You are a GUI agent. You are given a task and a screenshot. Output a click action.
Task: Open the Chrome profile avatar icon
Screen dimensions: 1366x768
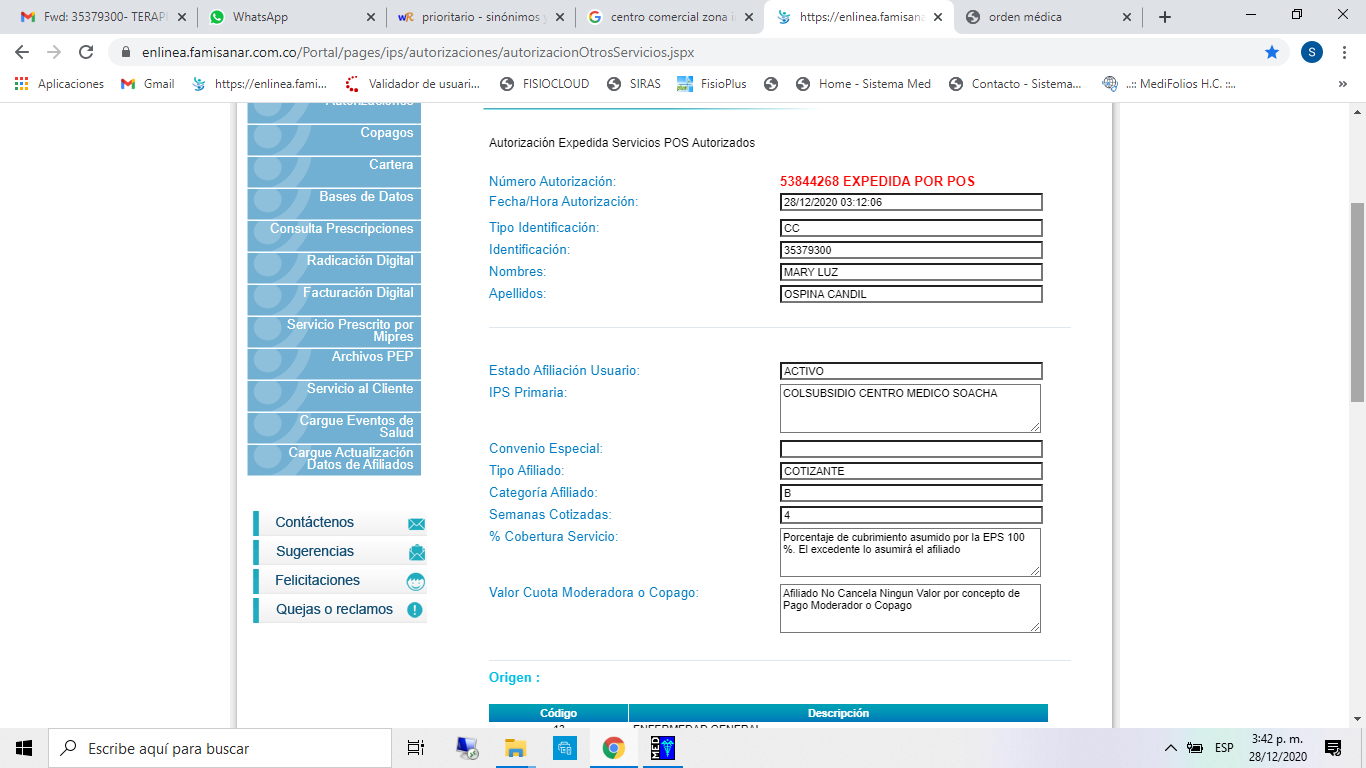click(1312, 52)
